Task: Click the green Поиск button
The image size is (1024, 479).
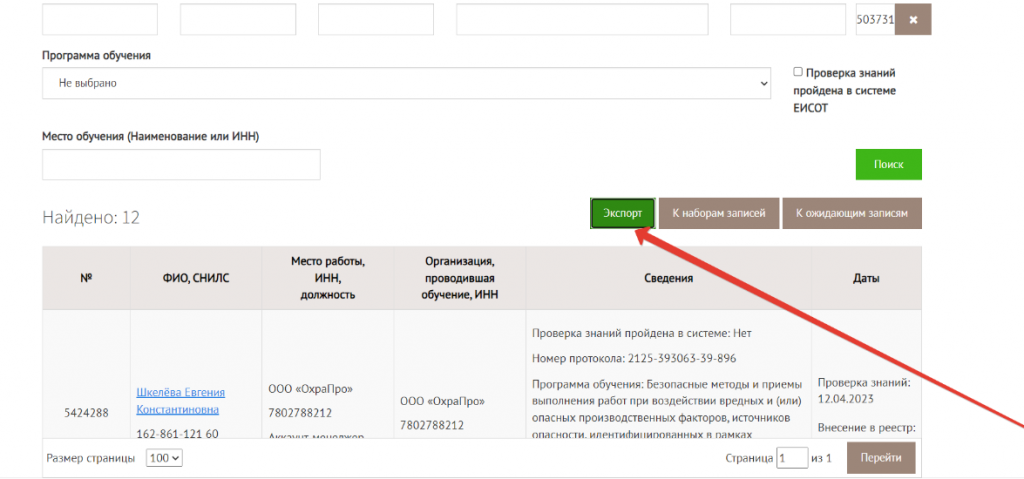Action: pos(888,165)
